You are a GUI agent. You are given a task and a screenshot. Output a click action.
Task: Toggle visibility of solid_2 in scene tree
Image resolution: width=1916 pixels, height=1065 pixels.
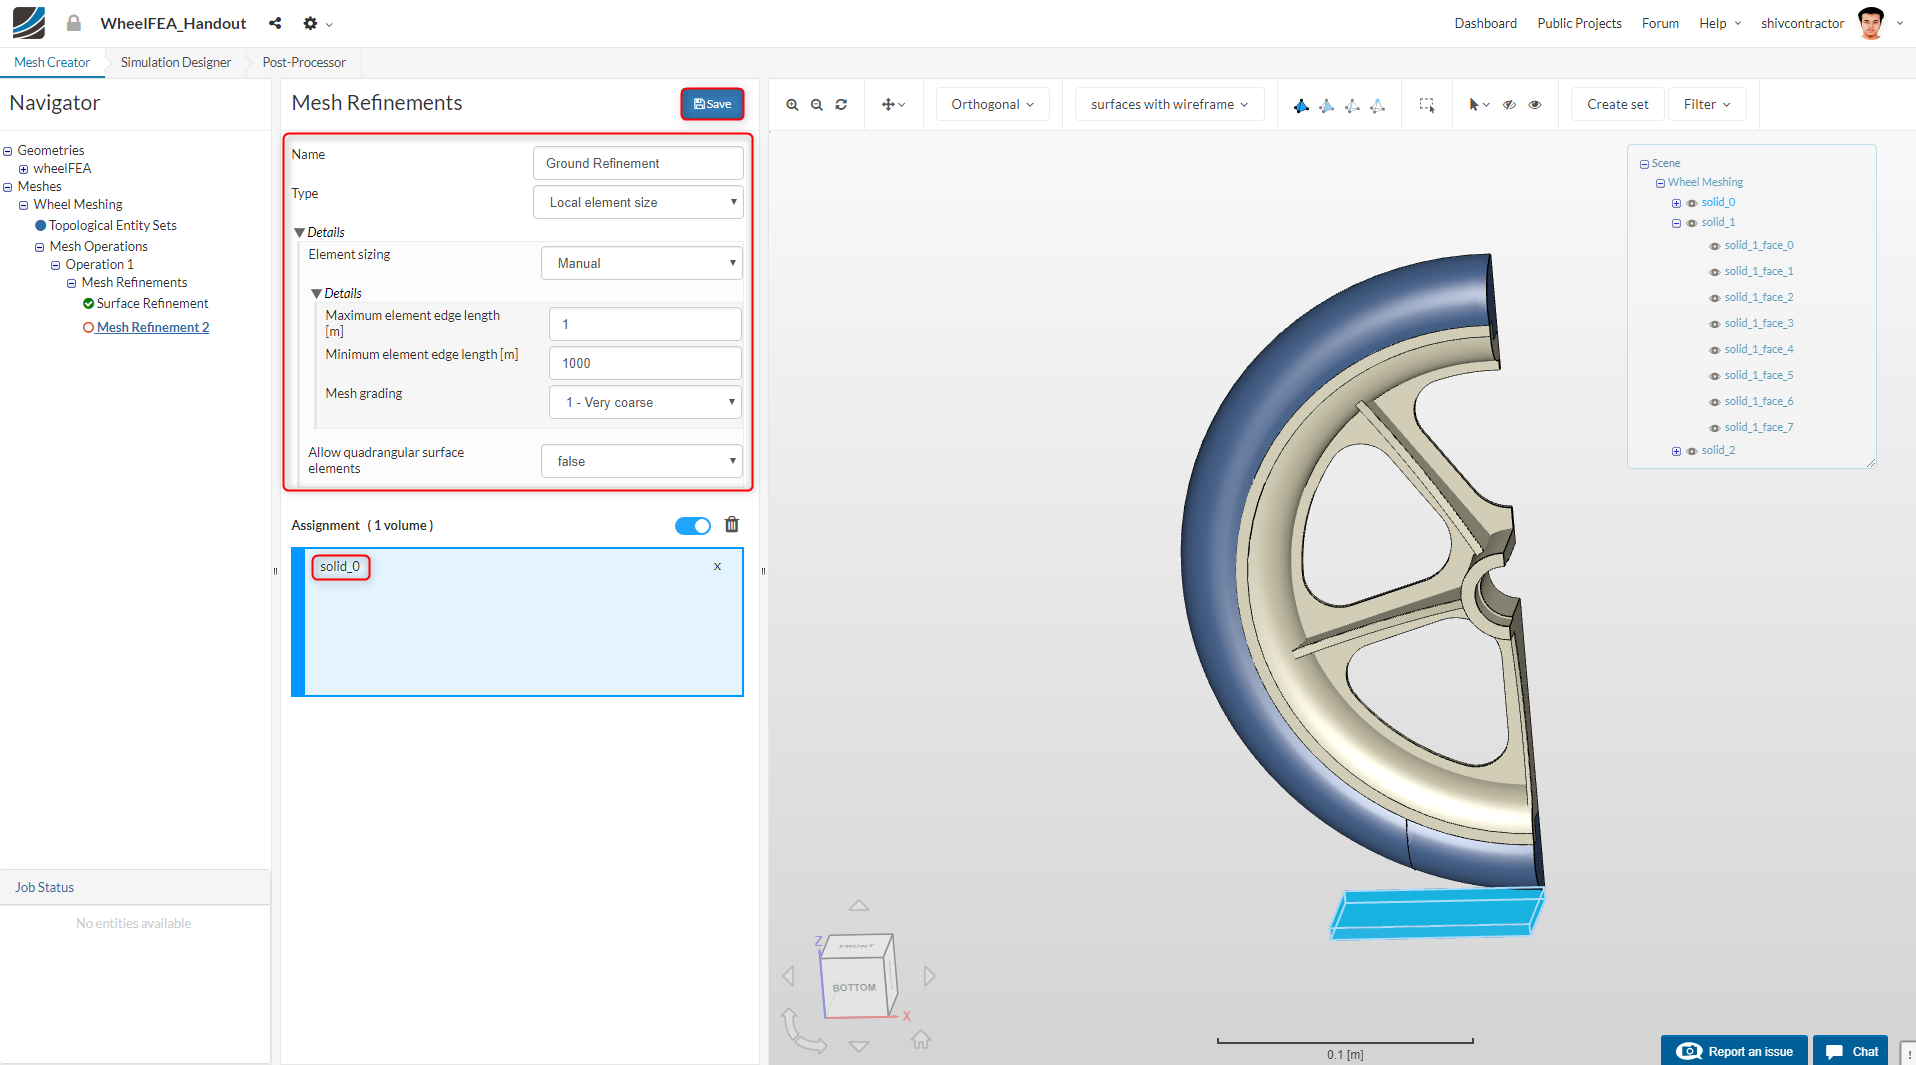coord(1692,451)
